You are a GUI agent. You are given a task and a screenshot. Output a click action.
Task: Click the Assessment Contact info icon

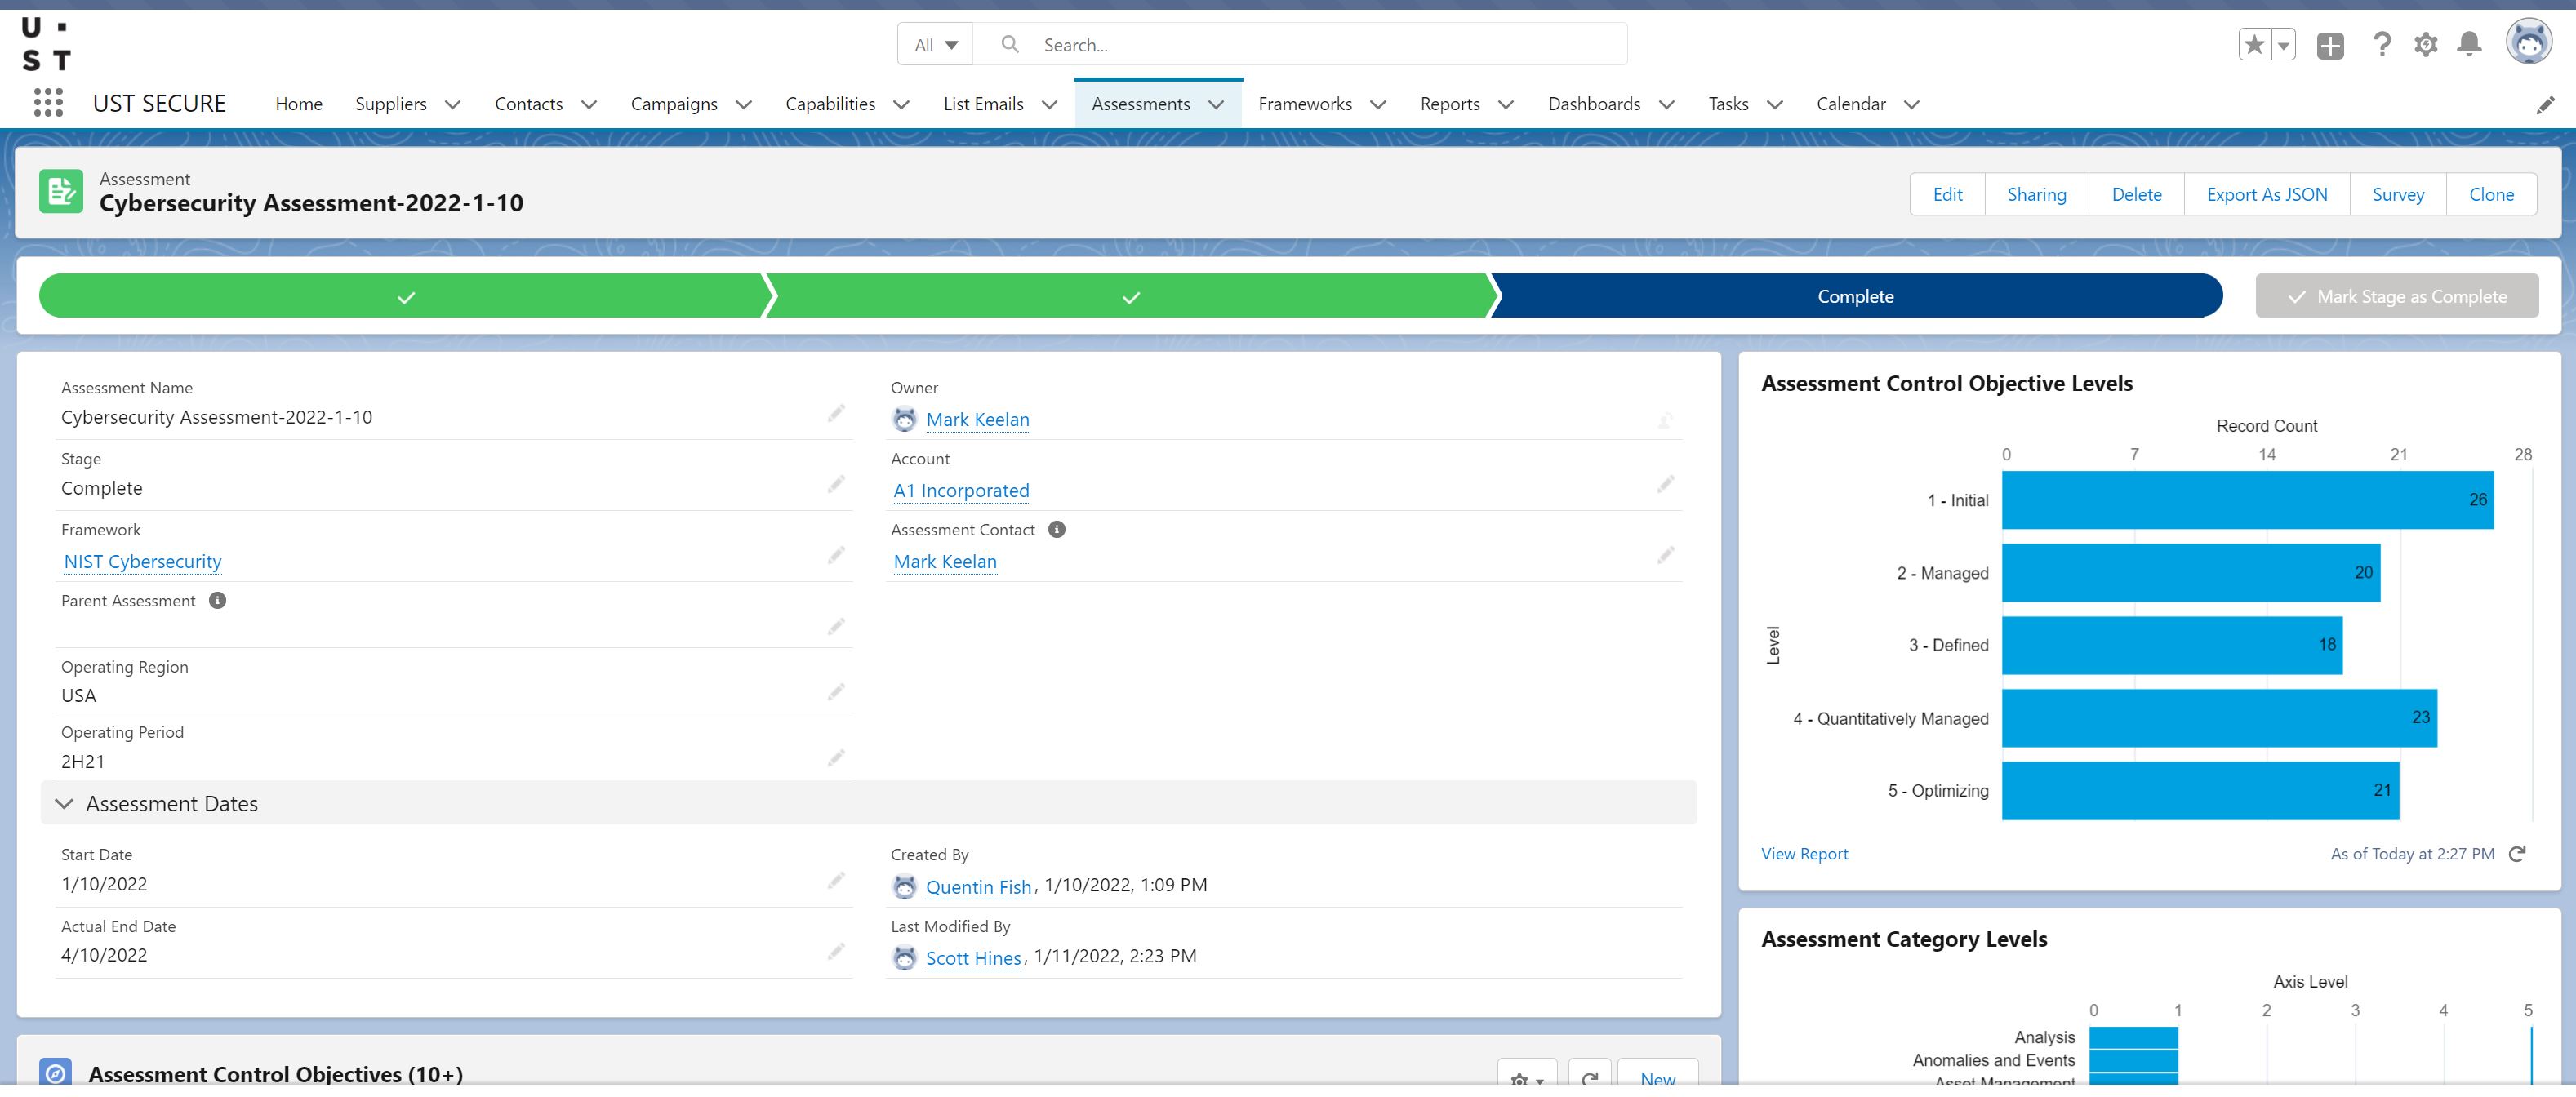pos(1056,530)
